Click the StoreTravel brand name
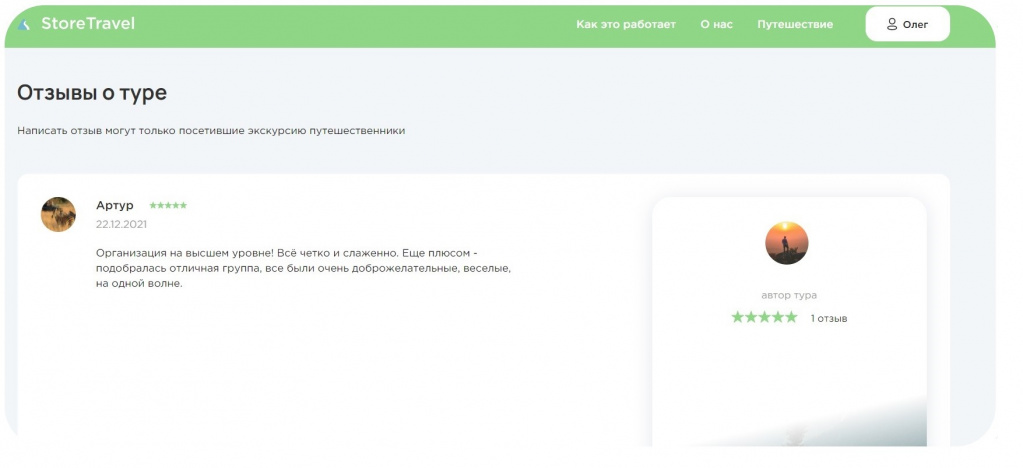 point(88,23)
